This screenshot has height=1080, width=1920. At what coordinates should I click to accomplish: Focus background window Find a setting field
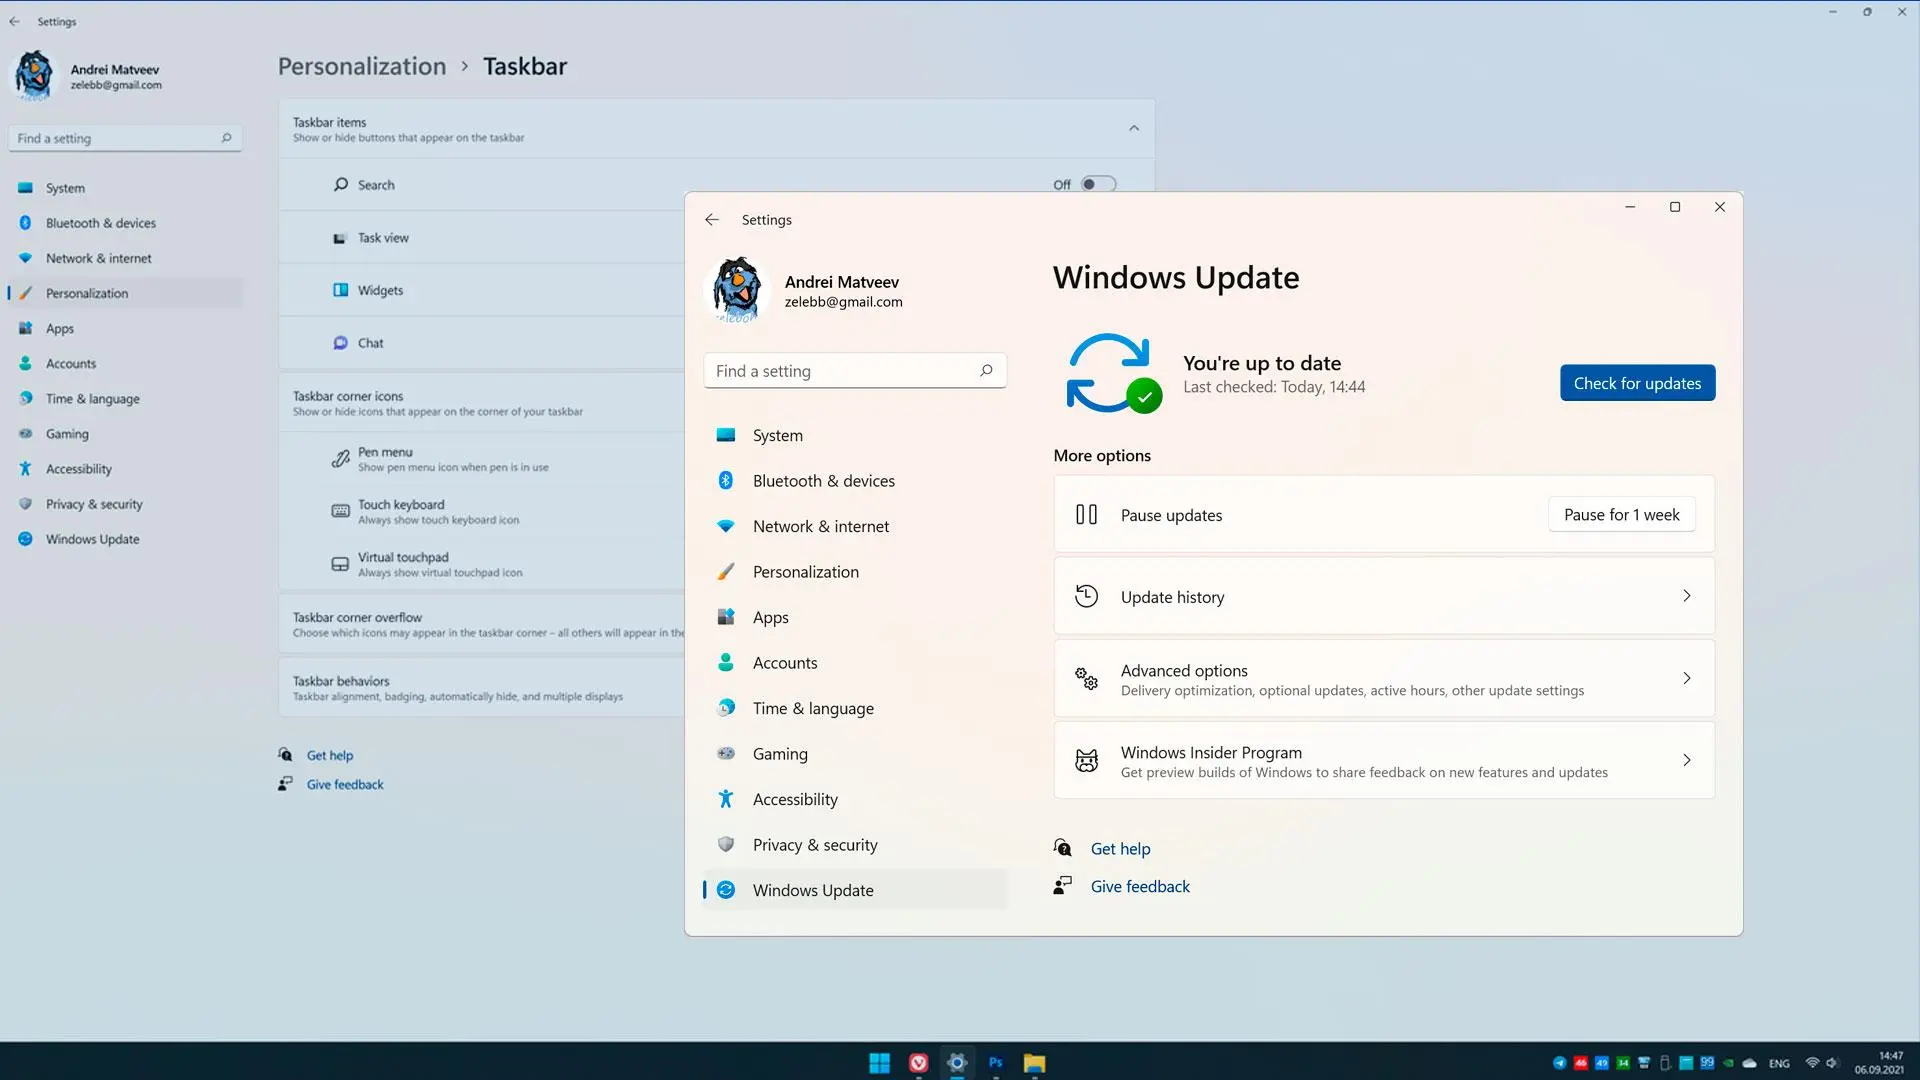[x=125, y=138]
